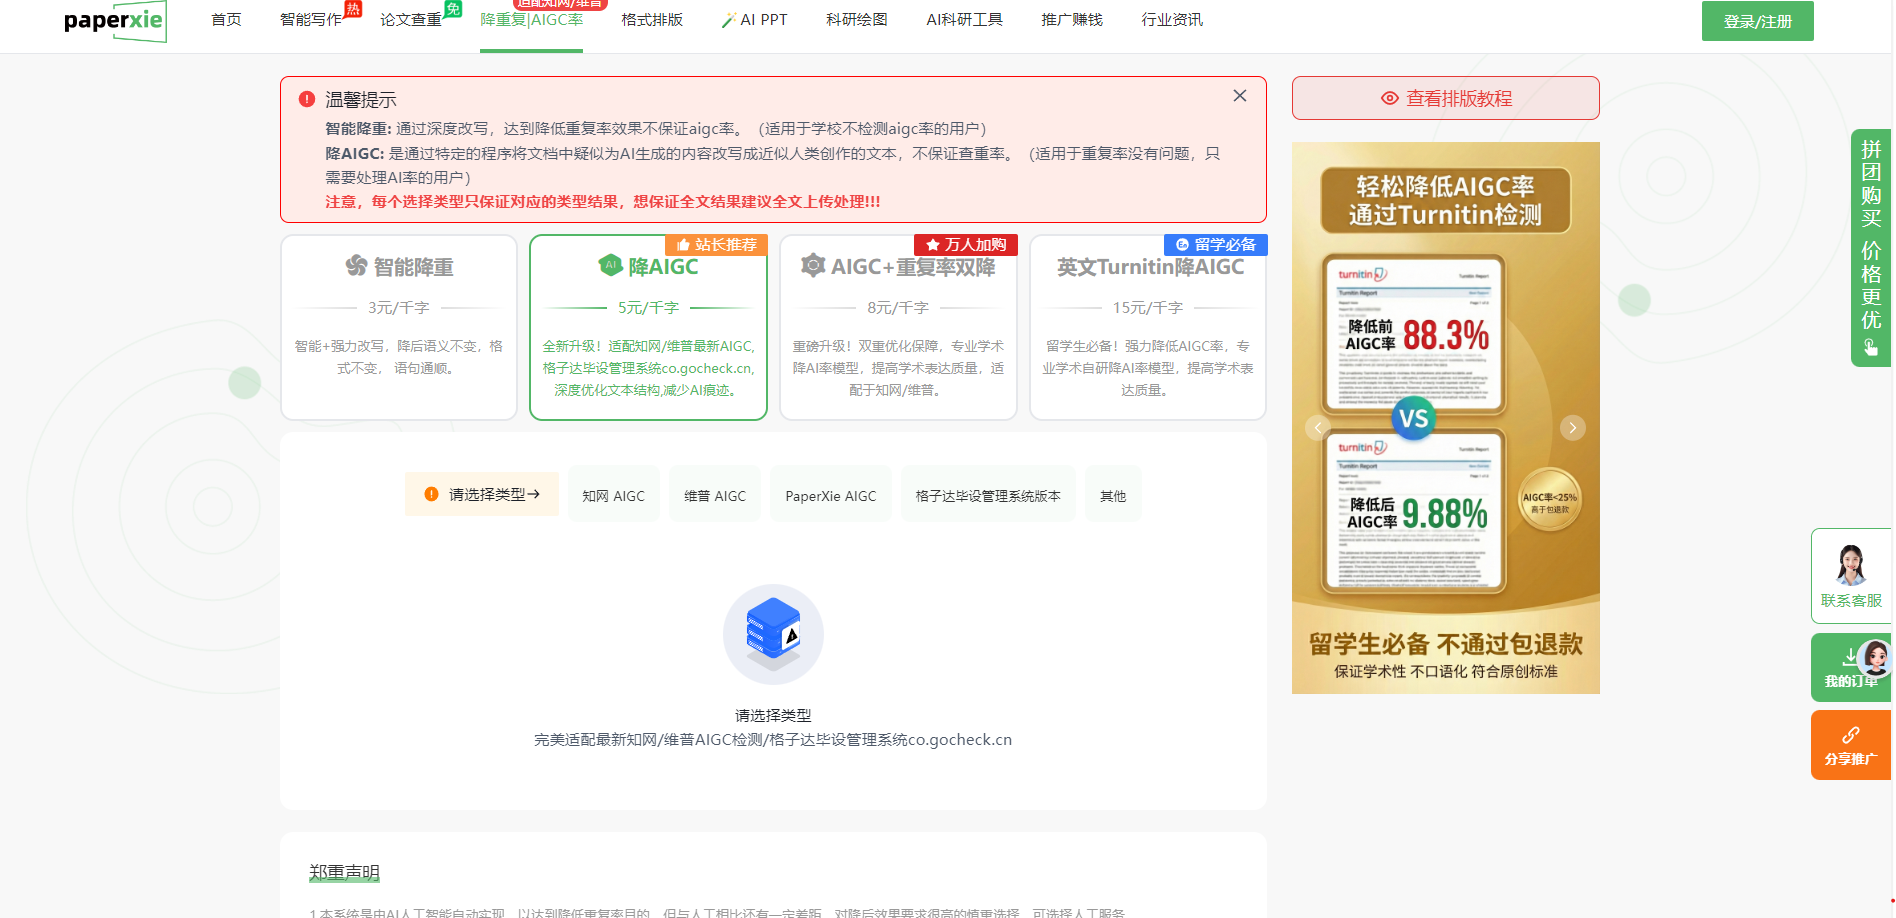Choose the 其他 type option

[1113, 495]
